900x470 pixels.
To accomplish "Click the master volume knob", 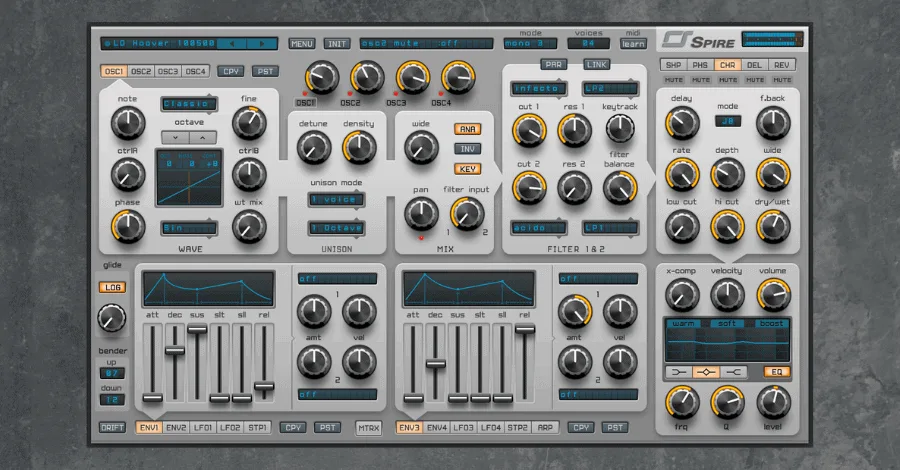I will [x=773, y=295].
